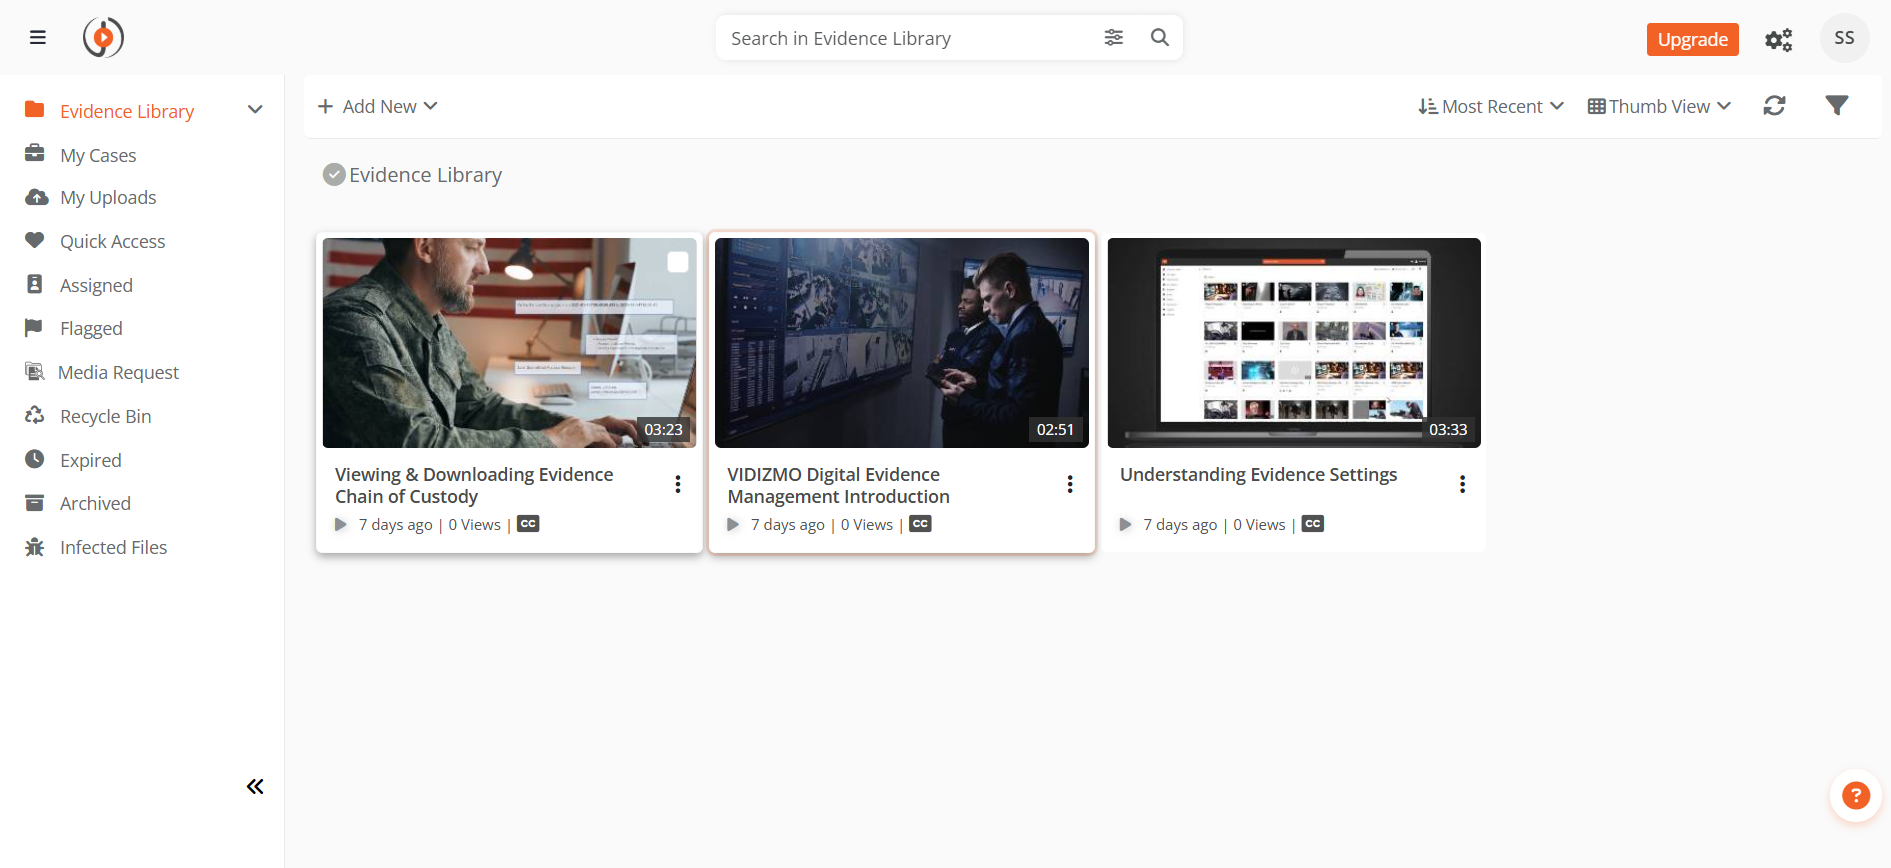Click the Evidence Library sidebar label

127,111
